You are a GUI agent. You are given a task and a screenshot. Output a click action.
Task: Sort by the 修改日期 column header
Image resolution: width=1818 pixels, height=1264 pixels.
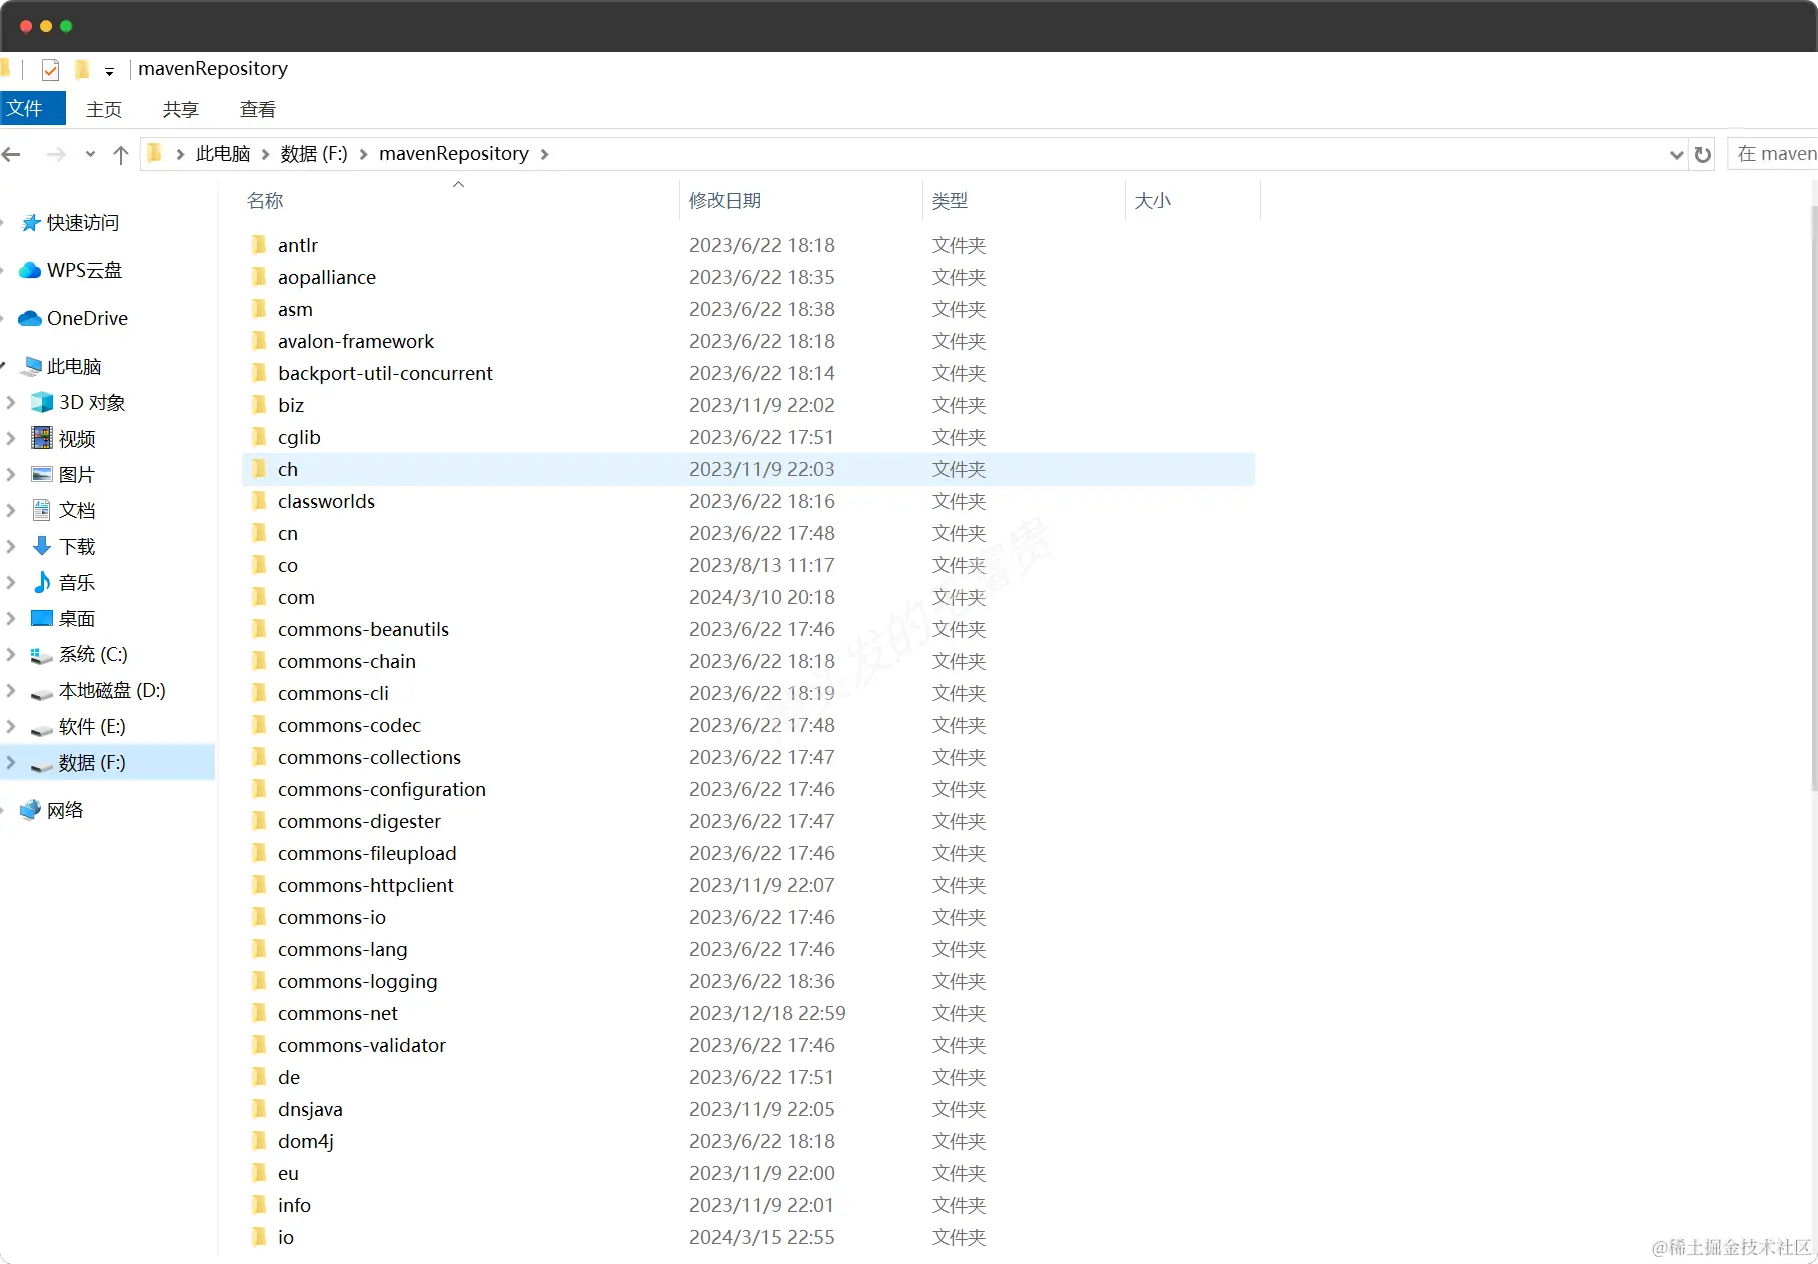click(x=800, y=200)
